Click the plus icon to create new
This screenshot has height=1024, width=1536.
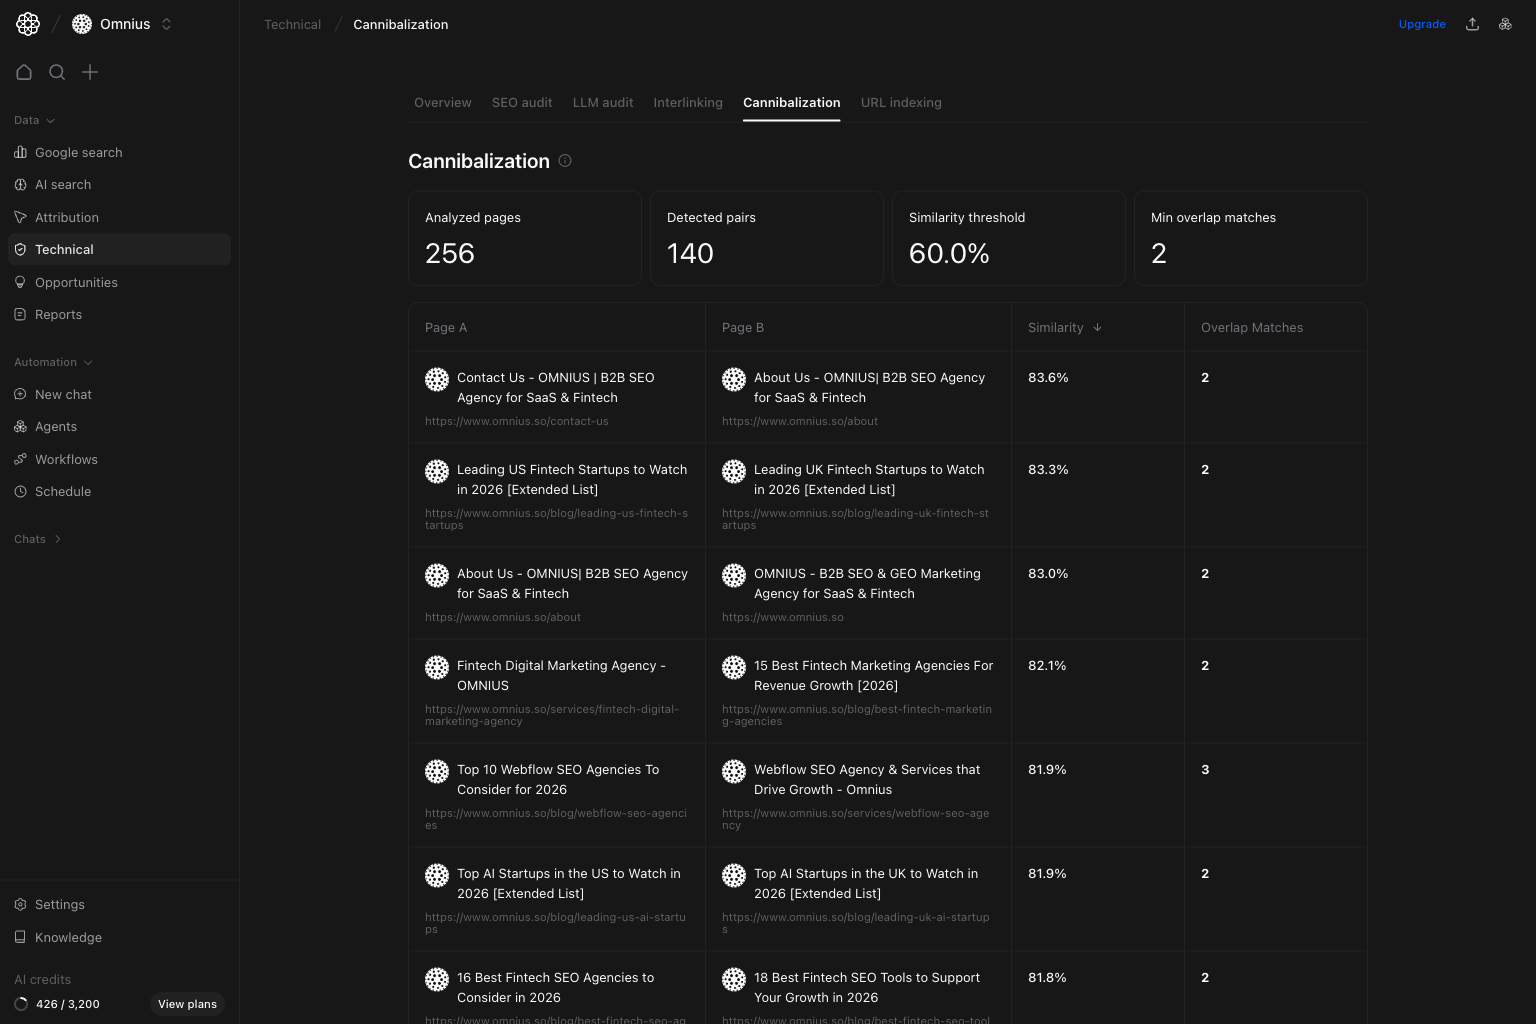[90, 72]
